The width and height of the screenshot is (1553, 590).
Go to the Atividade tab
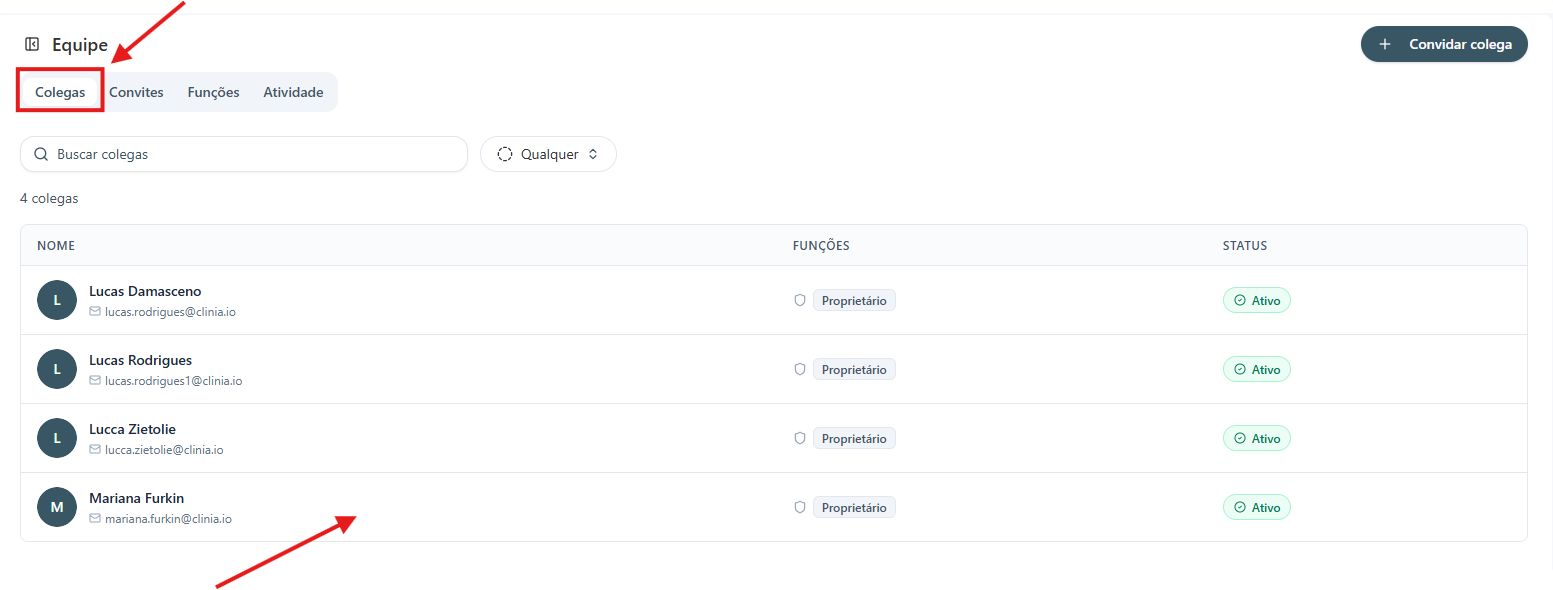point(293,92)
